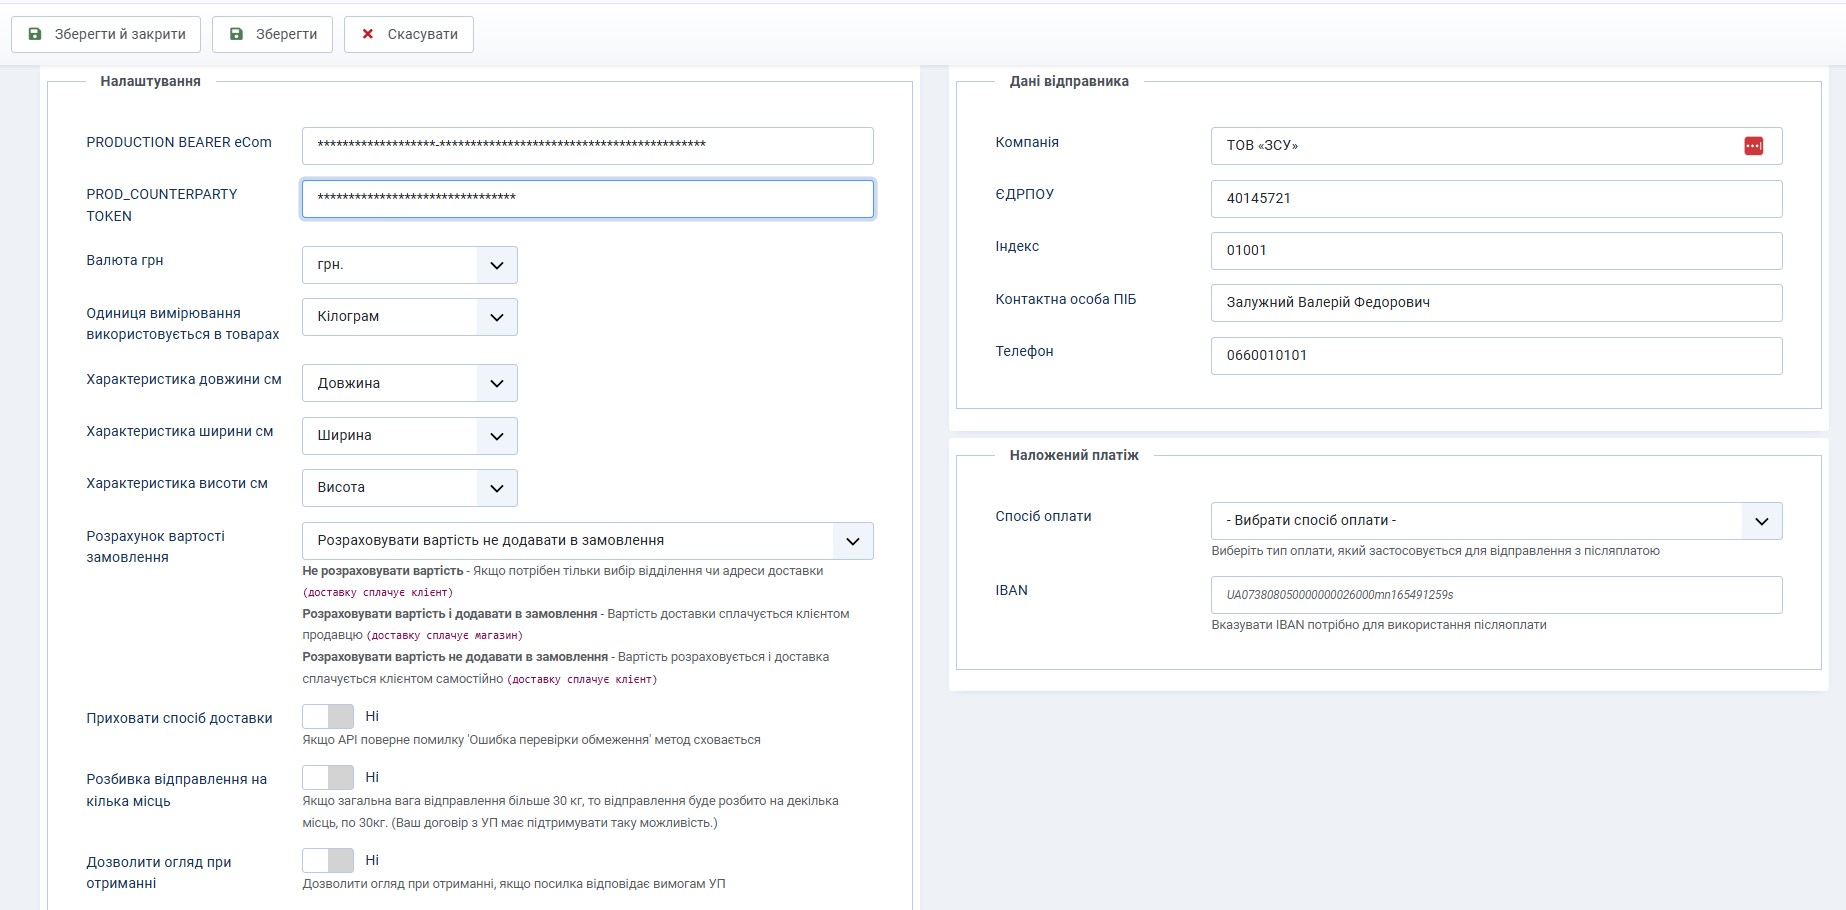
Task: Click the Контактна особа ПІБ field
Action: point(1495,303)
